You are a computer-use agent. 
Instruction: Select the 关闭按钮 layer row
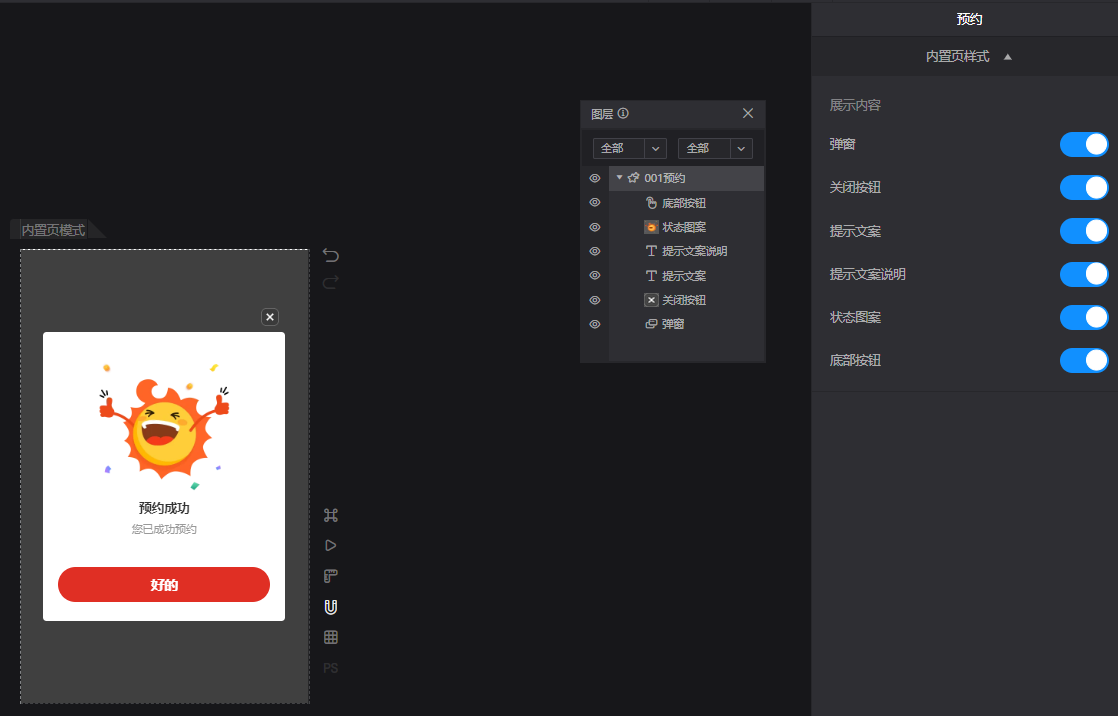click(x=687, y=300)
